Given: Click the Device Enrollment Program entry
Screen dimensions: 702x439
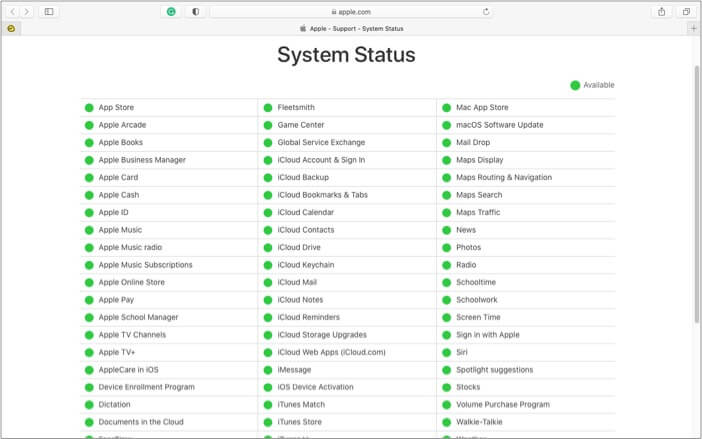Looking at the screenshot, I should (x=146, y=387).
